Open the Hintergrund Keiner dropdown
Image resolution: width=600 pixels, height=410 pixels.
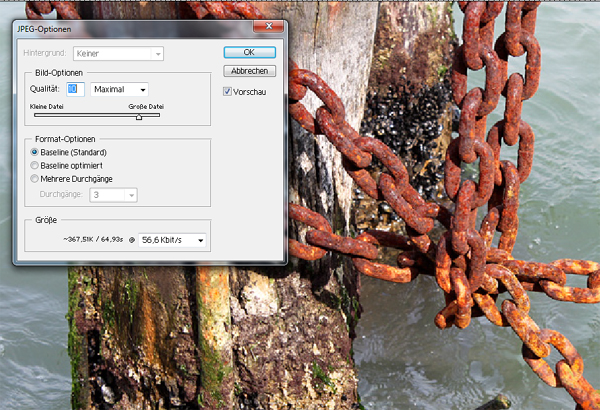(x=119, y=54)
